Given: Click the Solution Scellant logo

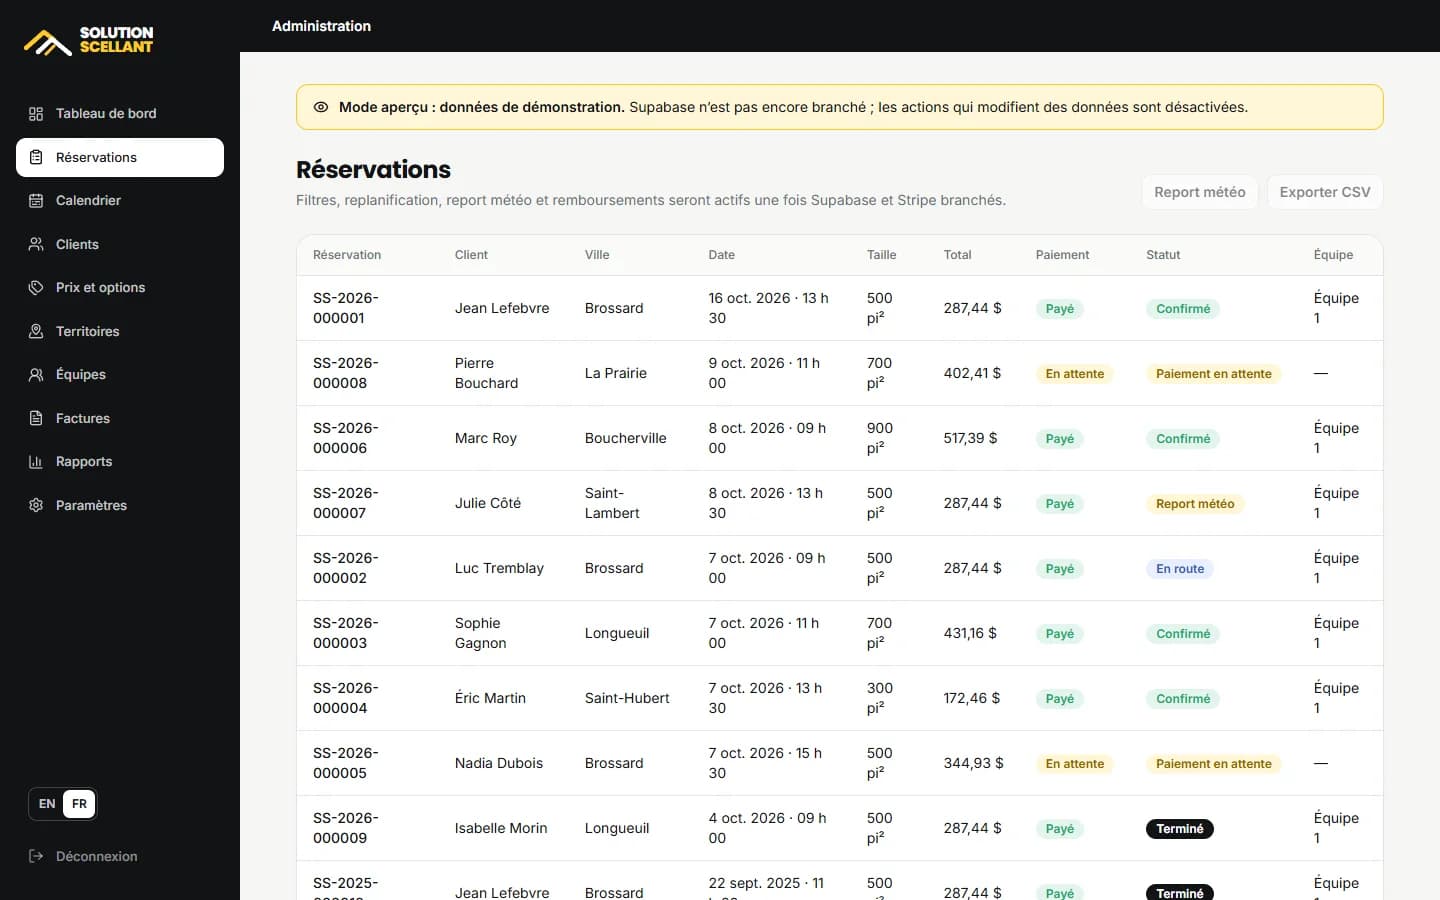Looking at the screenshot, I should (x=89, y=40).
